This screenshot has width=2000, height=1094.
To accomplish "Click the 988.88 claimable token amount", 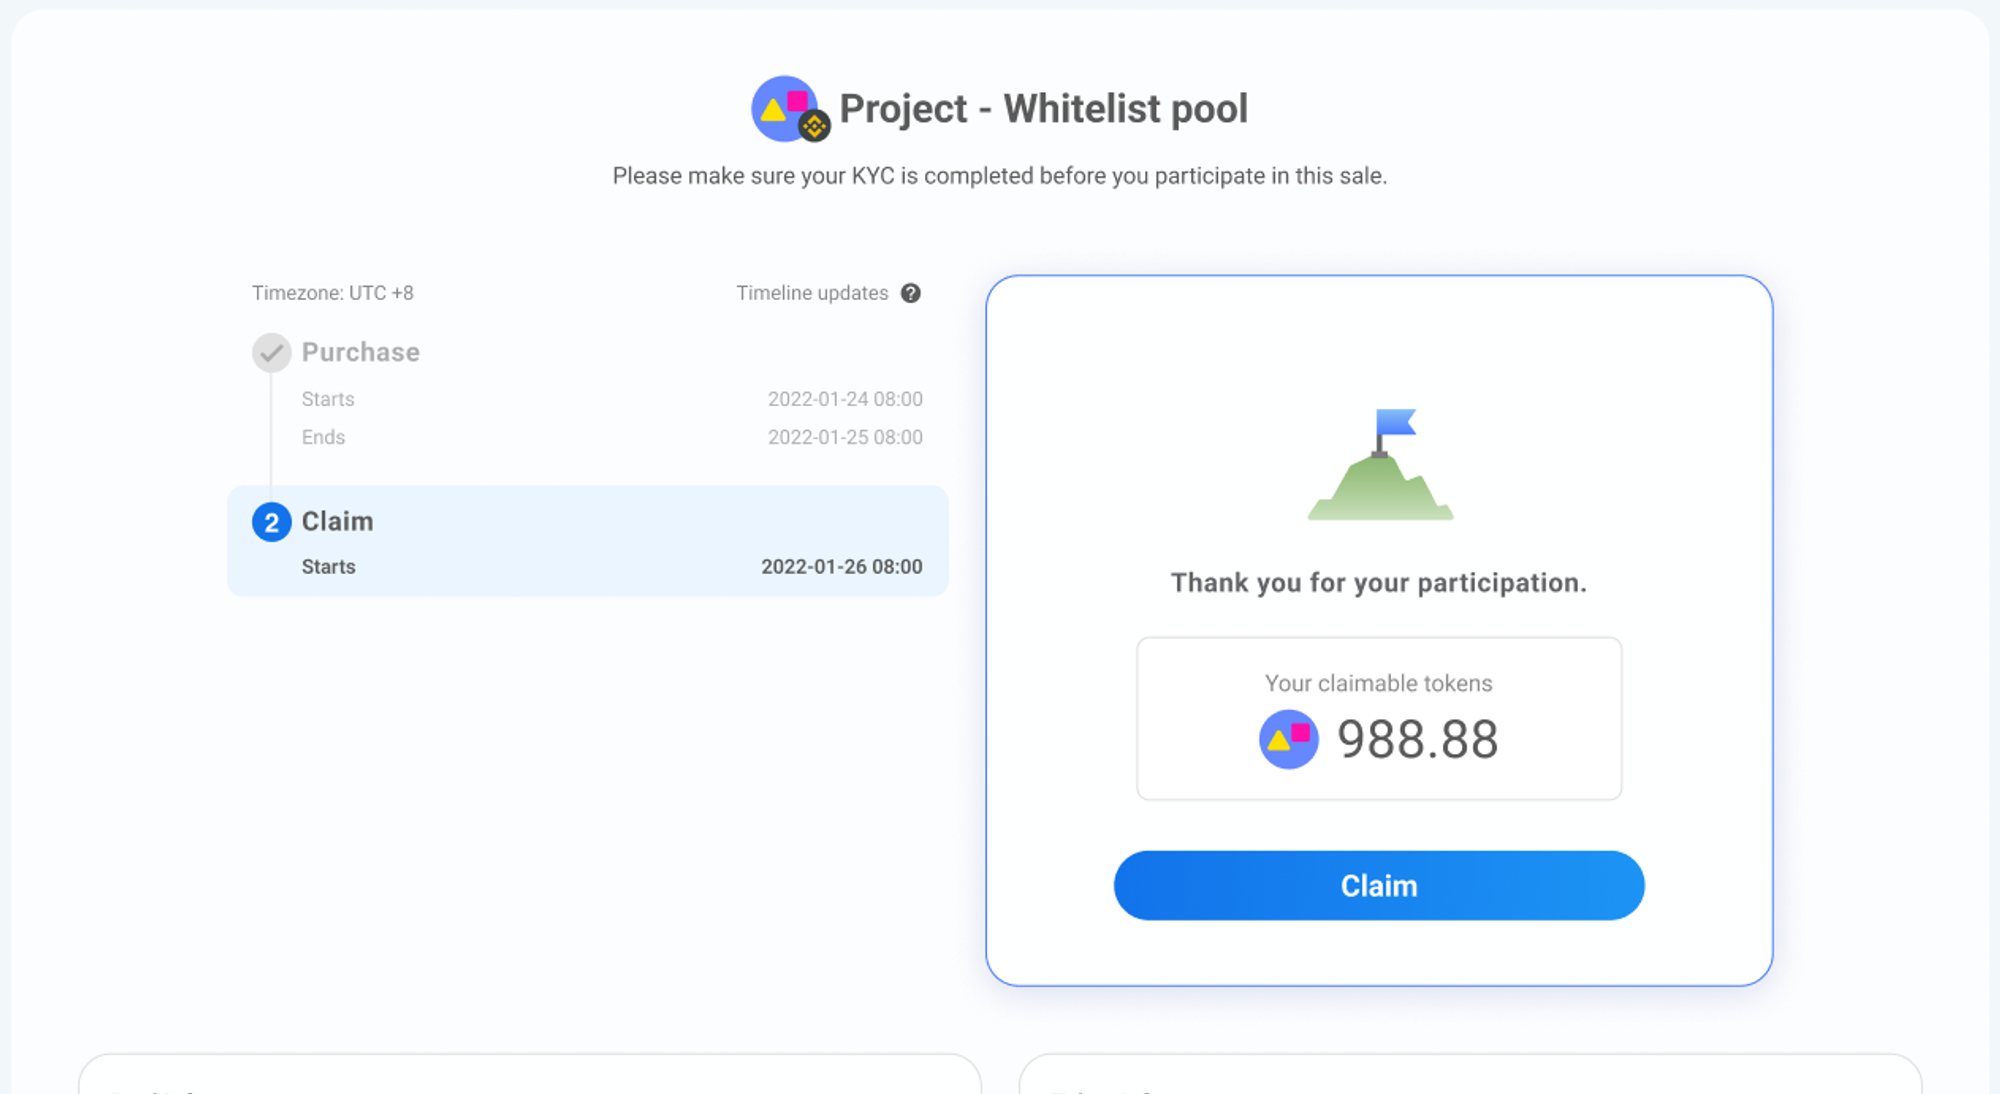I will [x=1417, y=740].
